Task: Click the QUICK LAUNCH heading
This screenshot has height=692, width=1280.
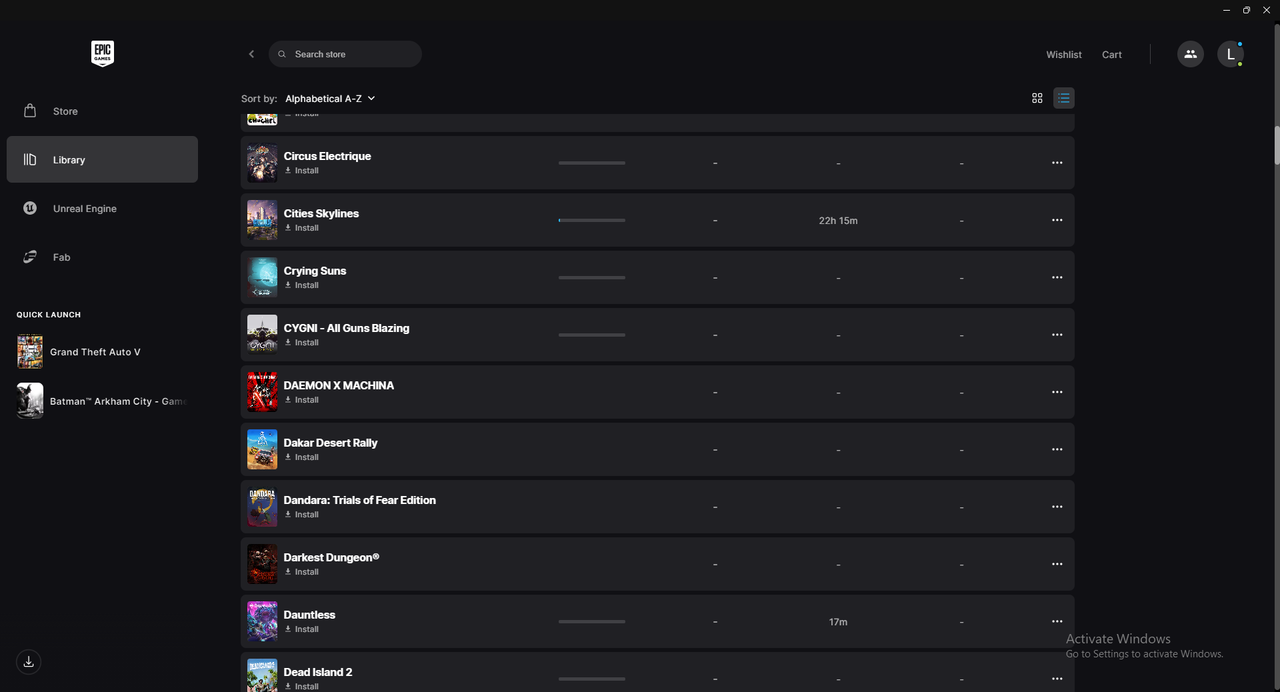Action: click(x=49, y=315)
